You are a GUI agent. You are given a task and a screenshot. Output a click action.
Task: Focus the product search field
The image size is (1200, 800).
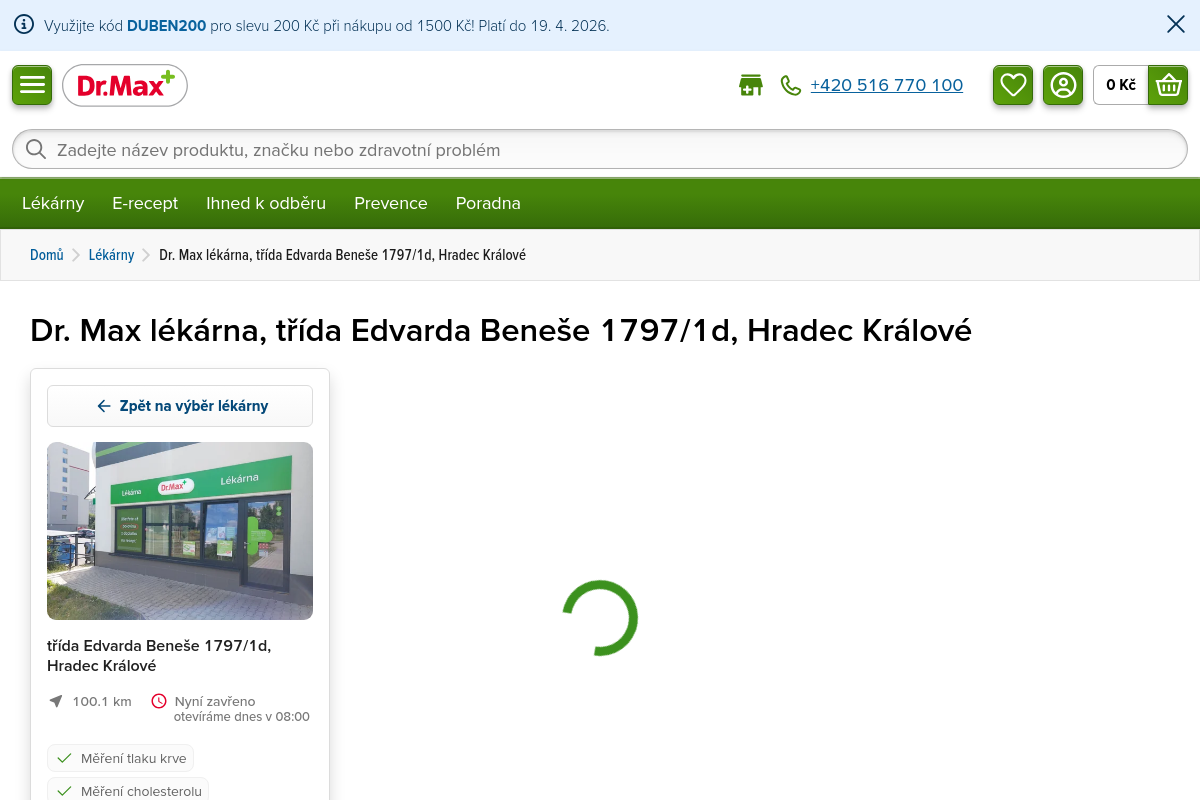click(600, 150)
